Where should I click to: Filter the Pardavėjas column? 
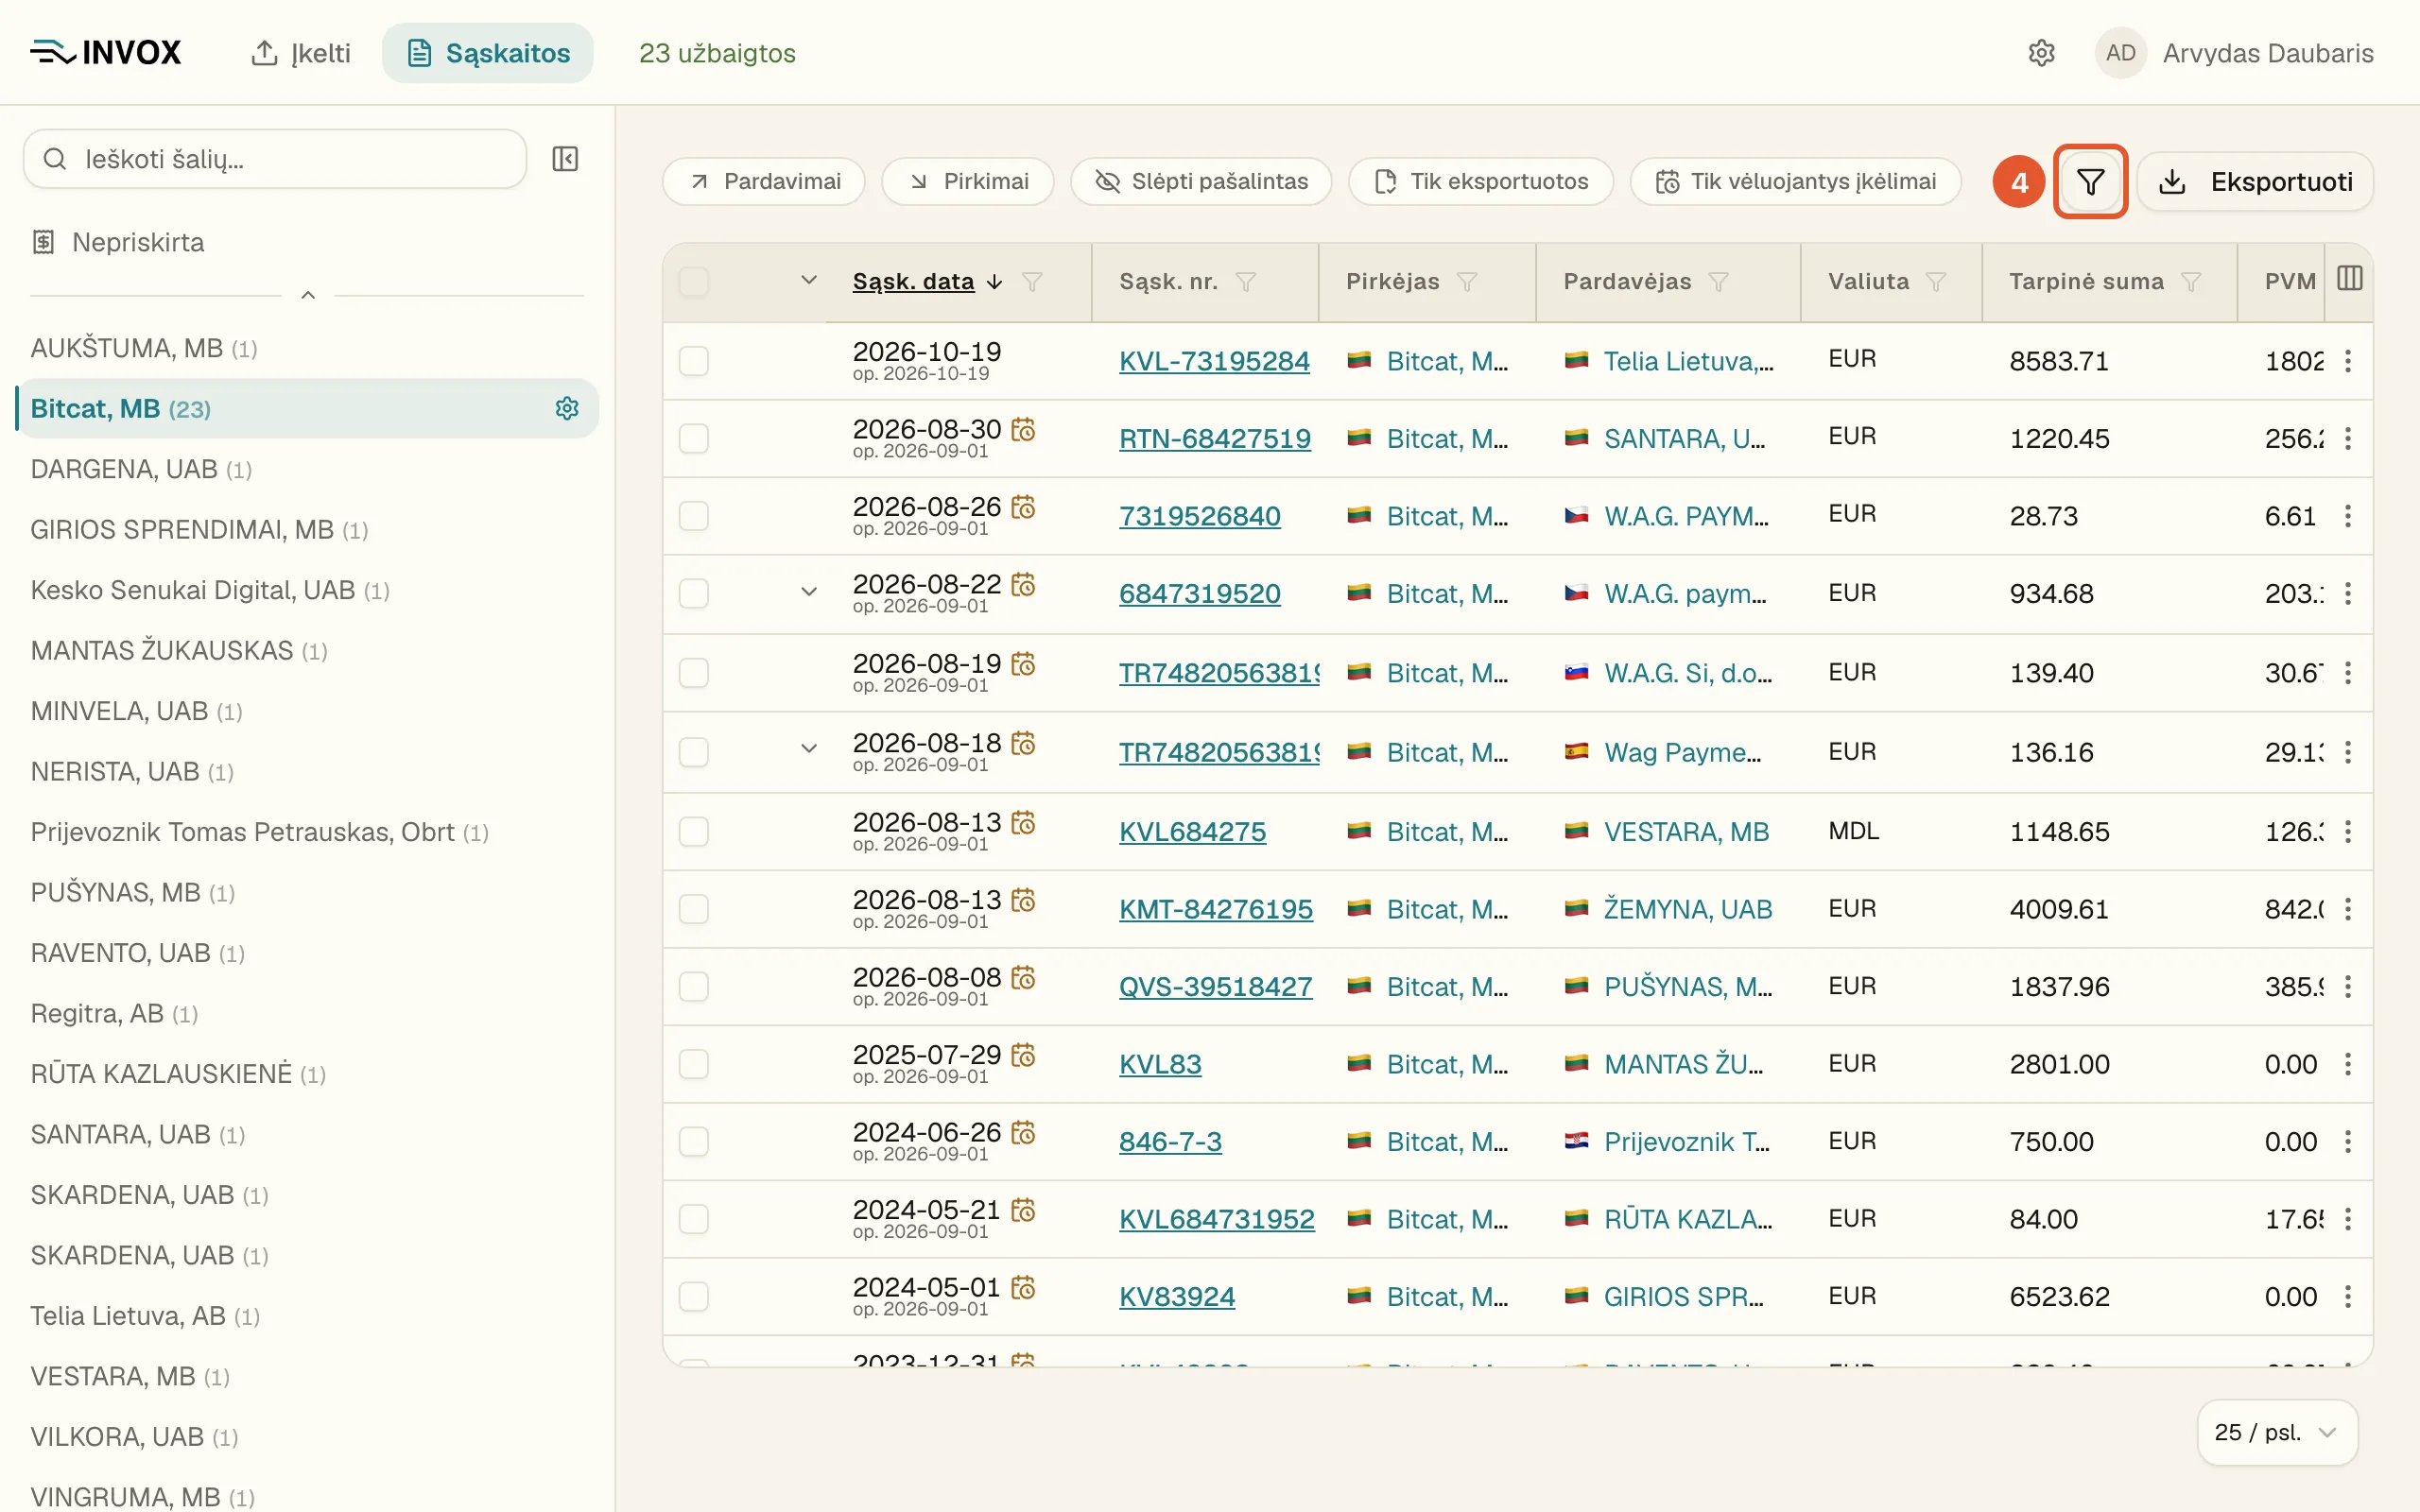[1719, 282]
